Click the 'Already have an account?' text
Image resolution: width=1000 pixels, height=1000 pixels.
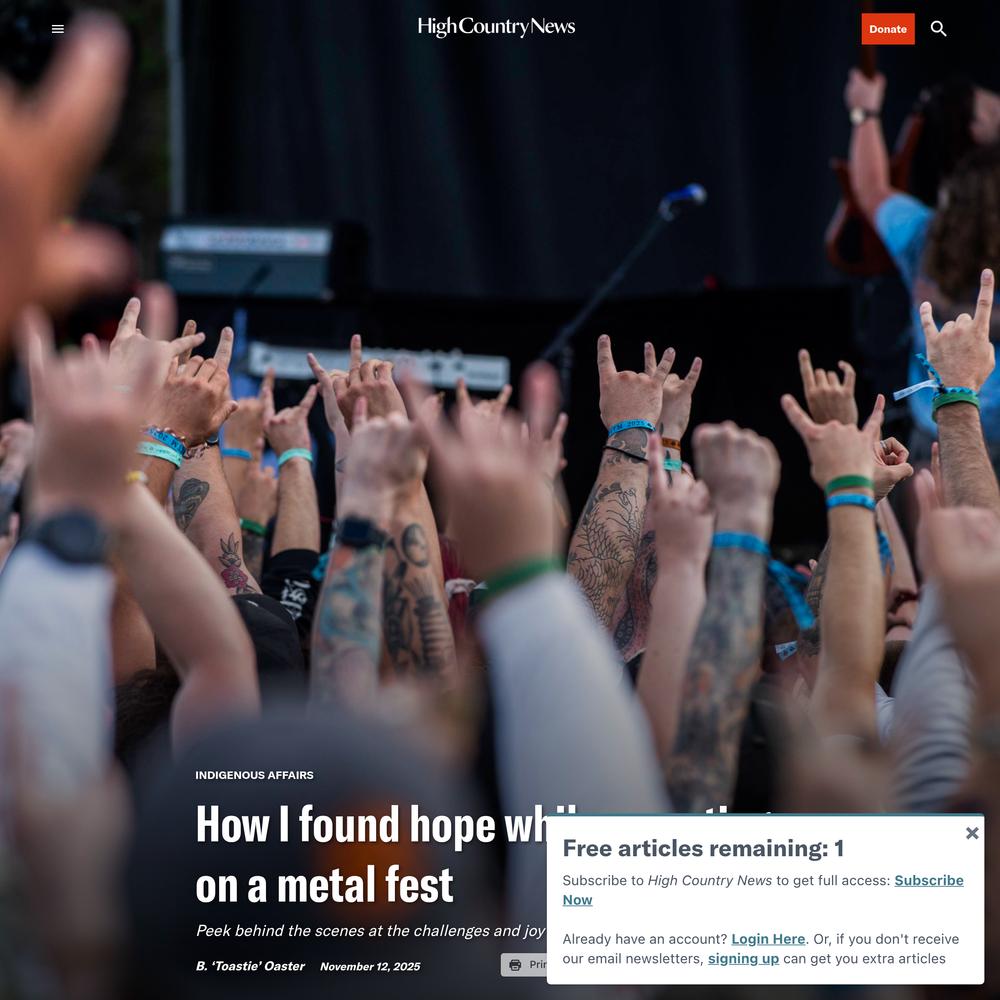[644, 939]
